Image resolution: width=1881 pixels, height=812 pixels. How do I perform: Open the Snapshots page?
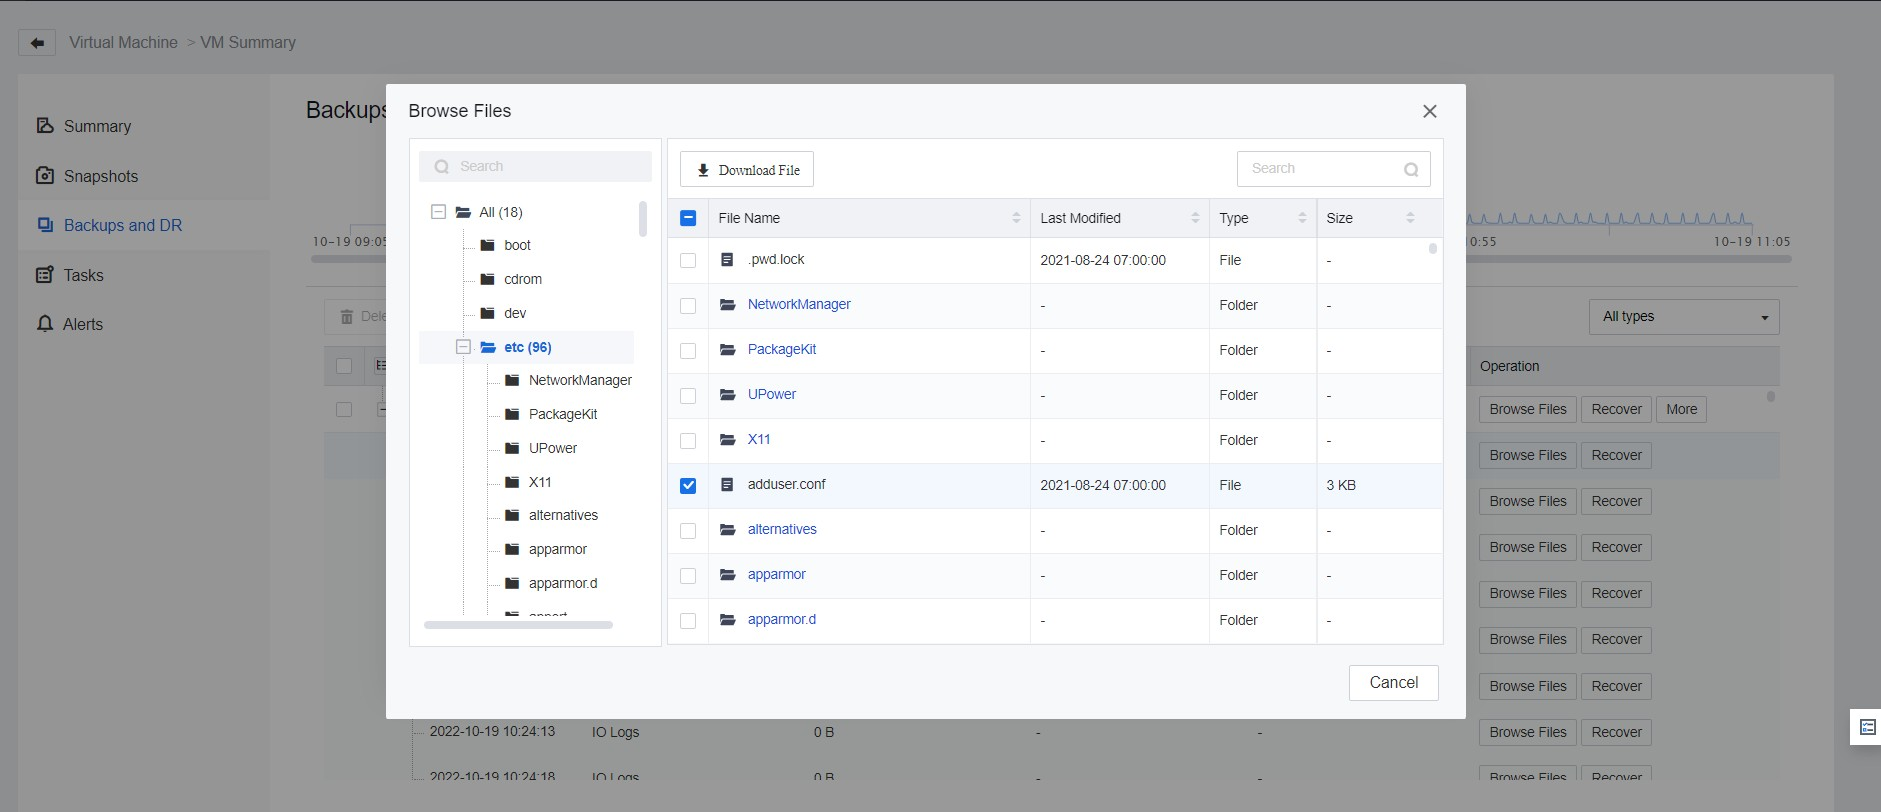100,176
